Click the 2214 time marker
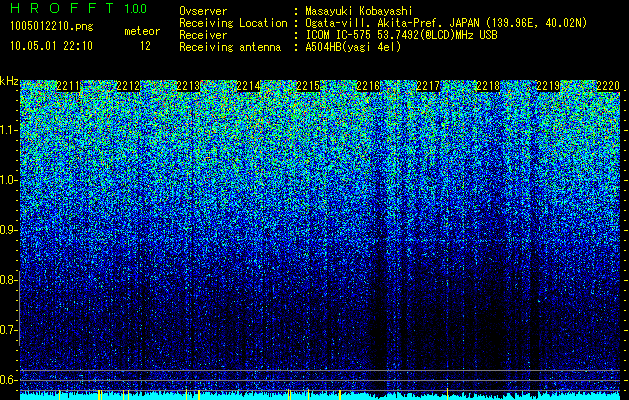Screen dimensions: 629x400 pos(248,86)
